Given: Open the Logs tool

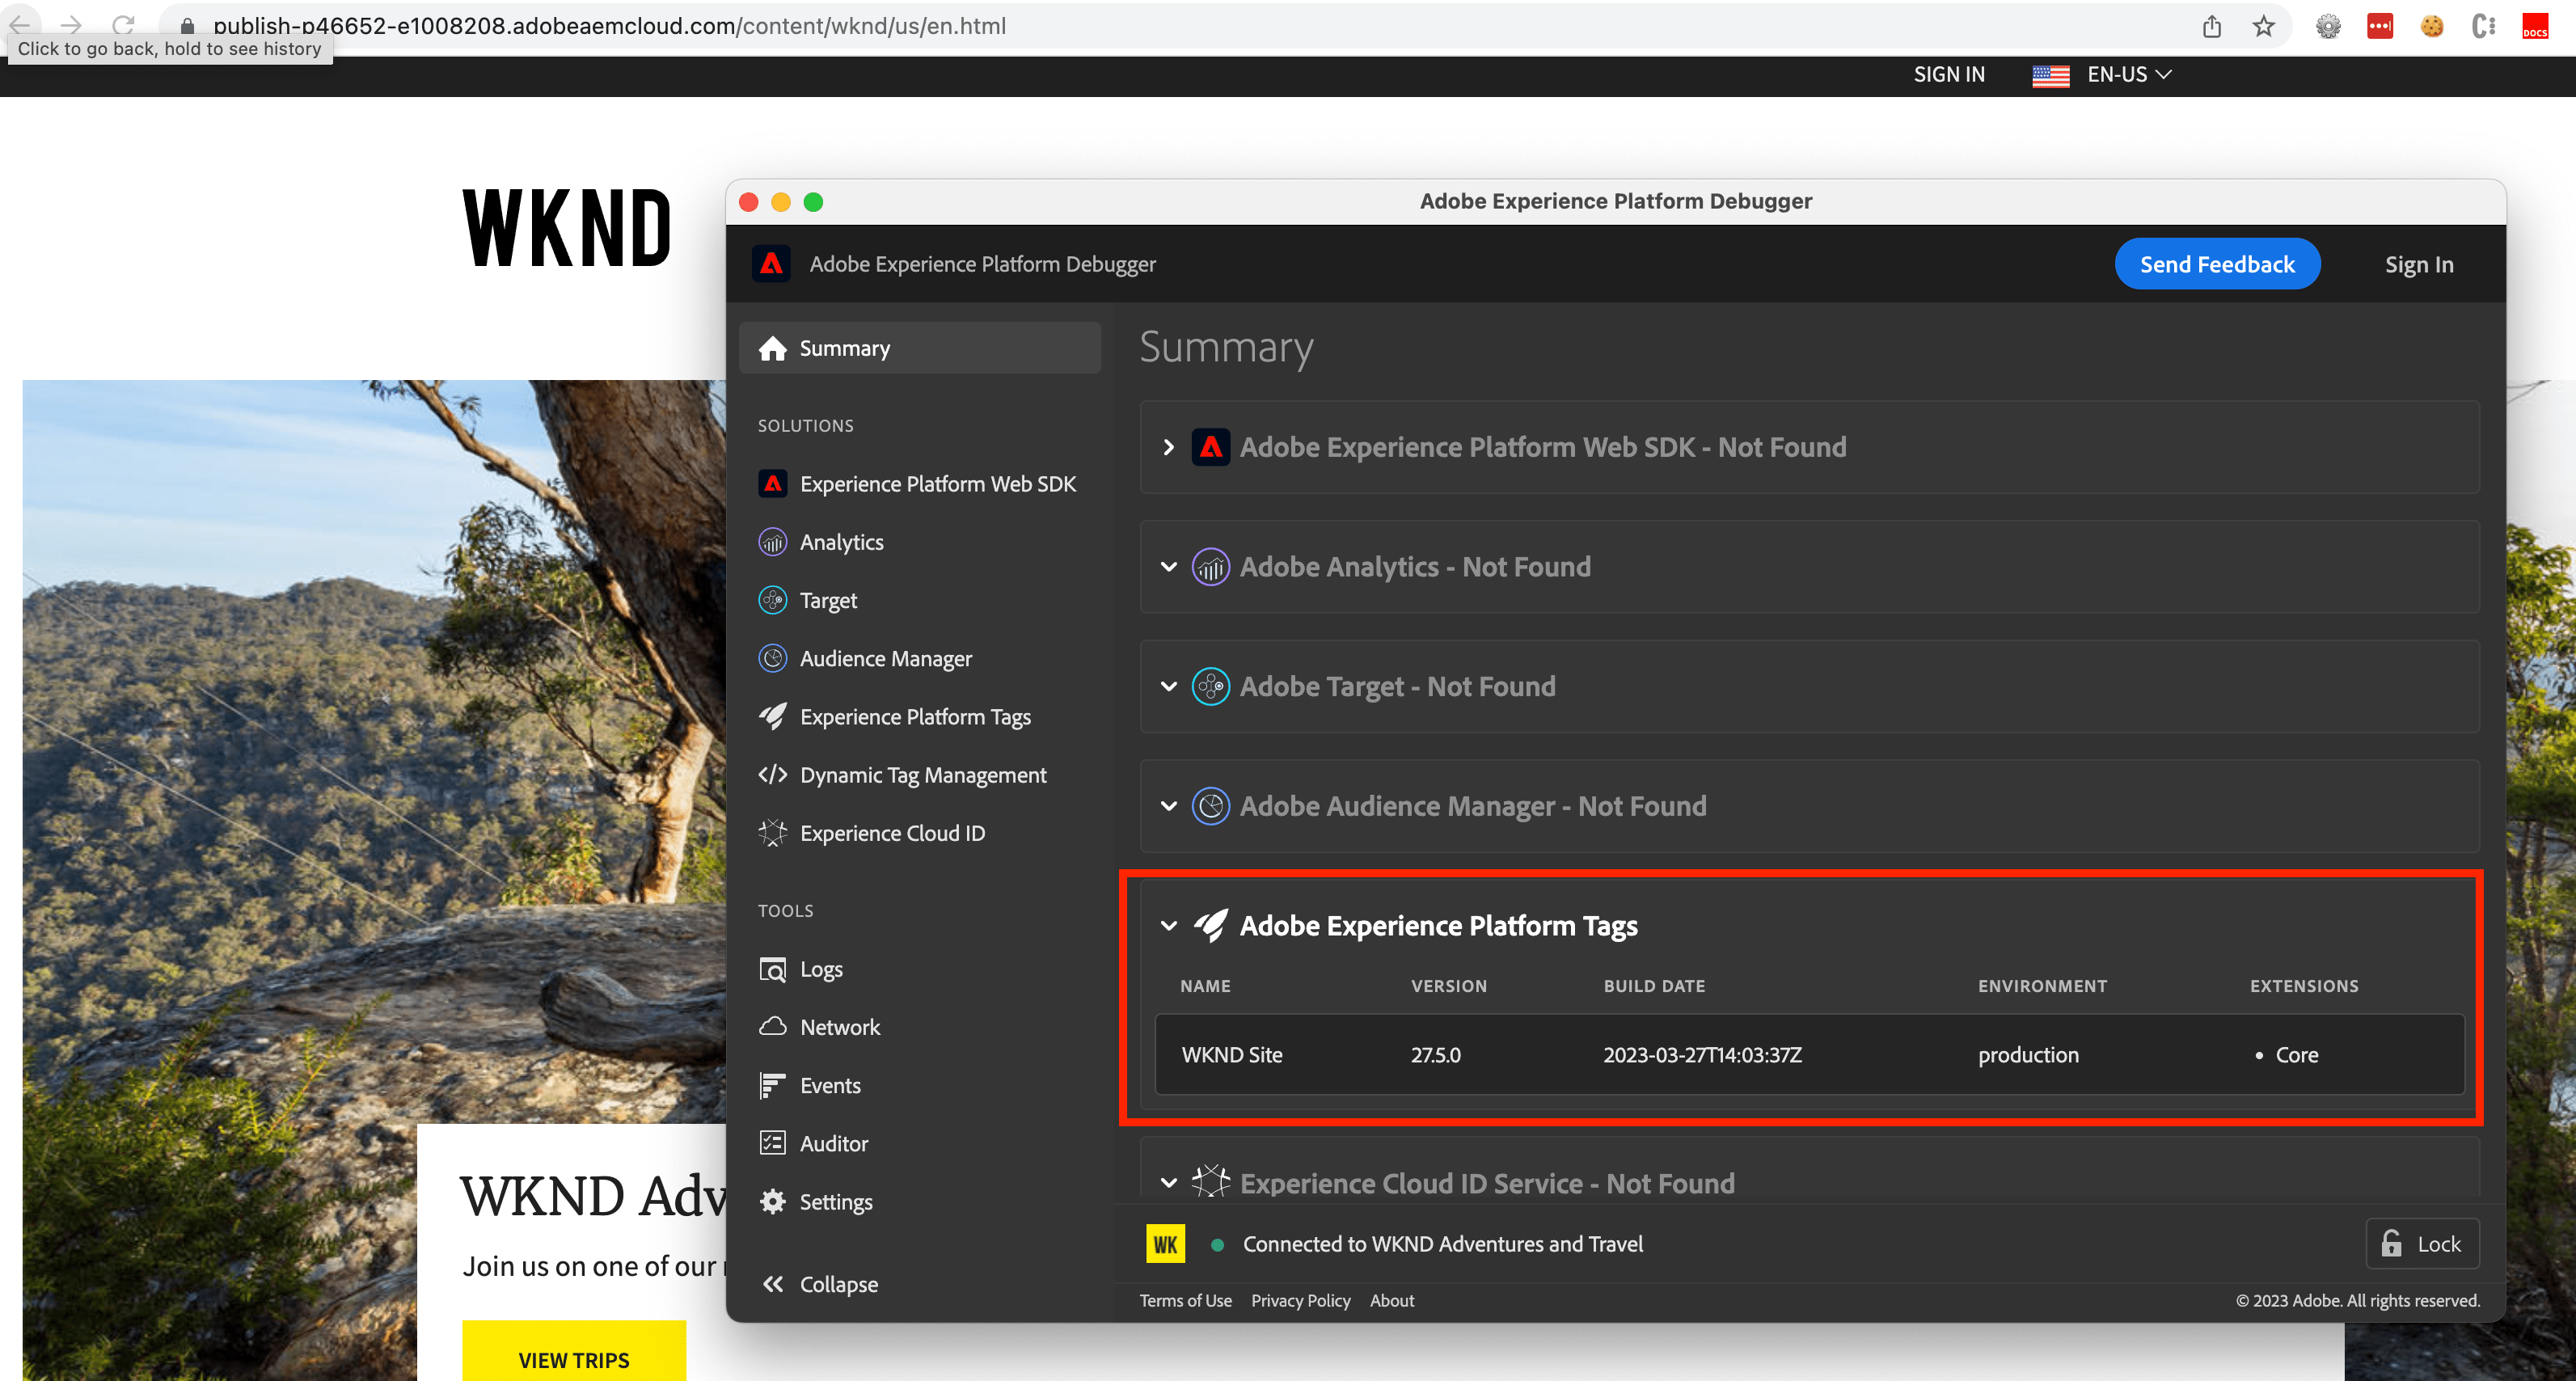Looking at the screenshot, I should 820,969.
